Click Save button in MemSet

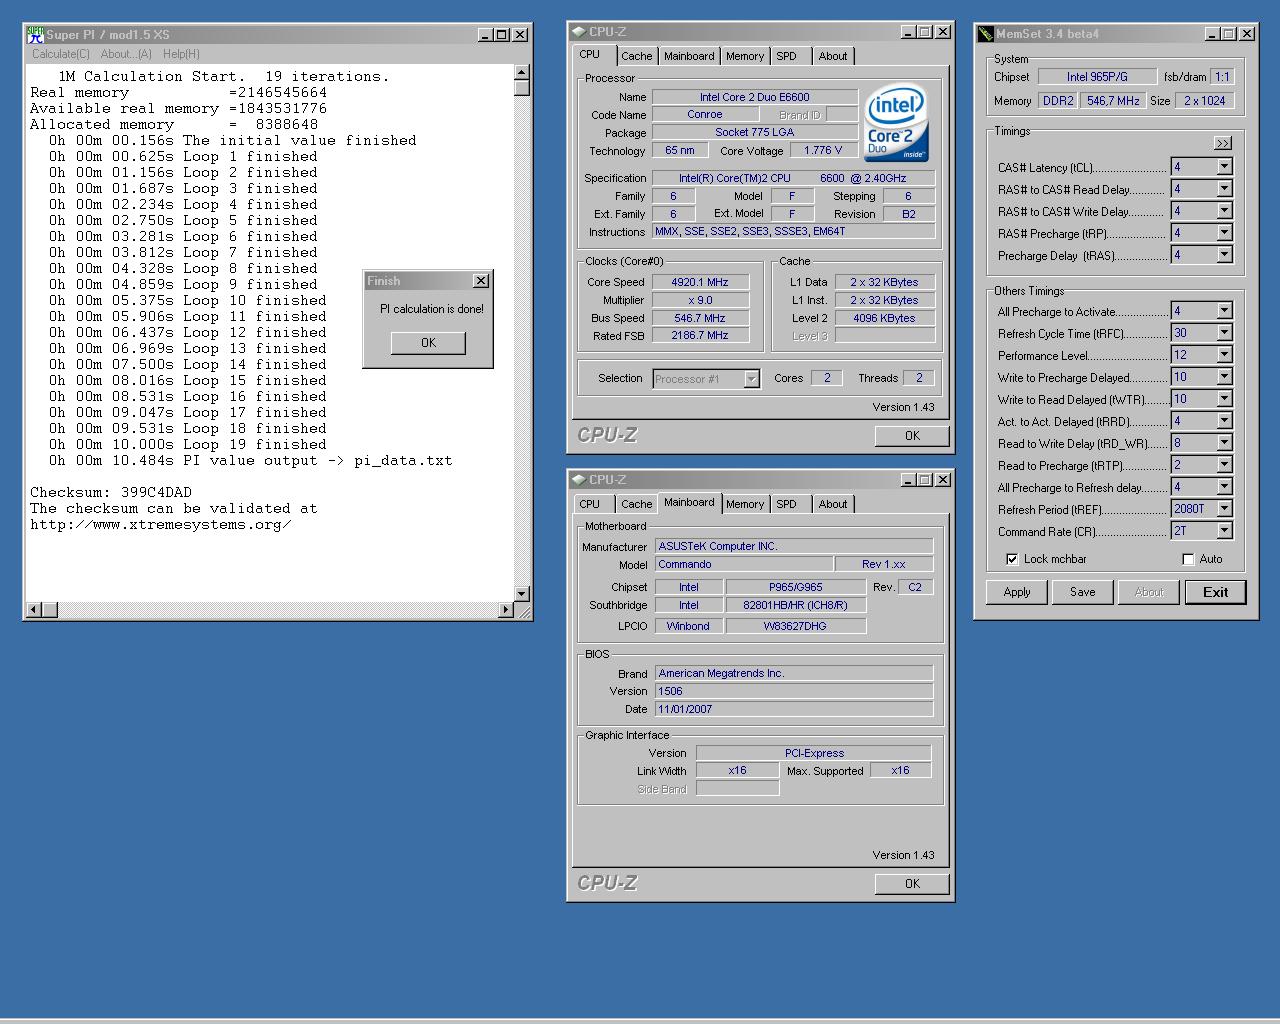coord(1083,592)
